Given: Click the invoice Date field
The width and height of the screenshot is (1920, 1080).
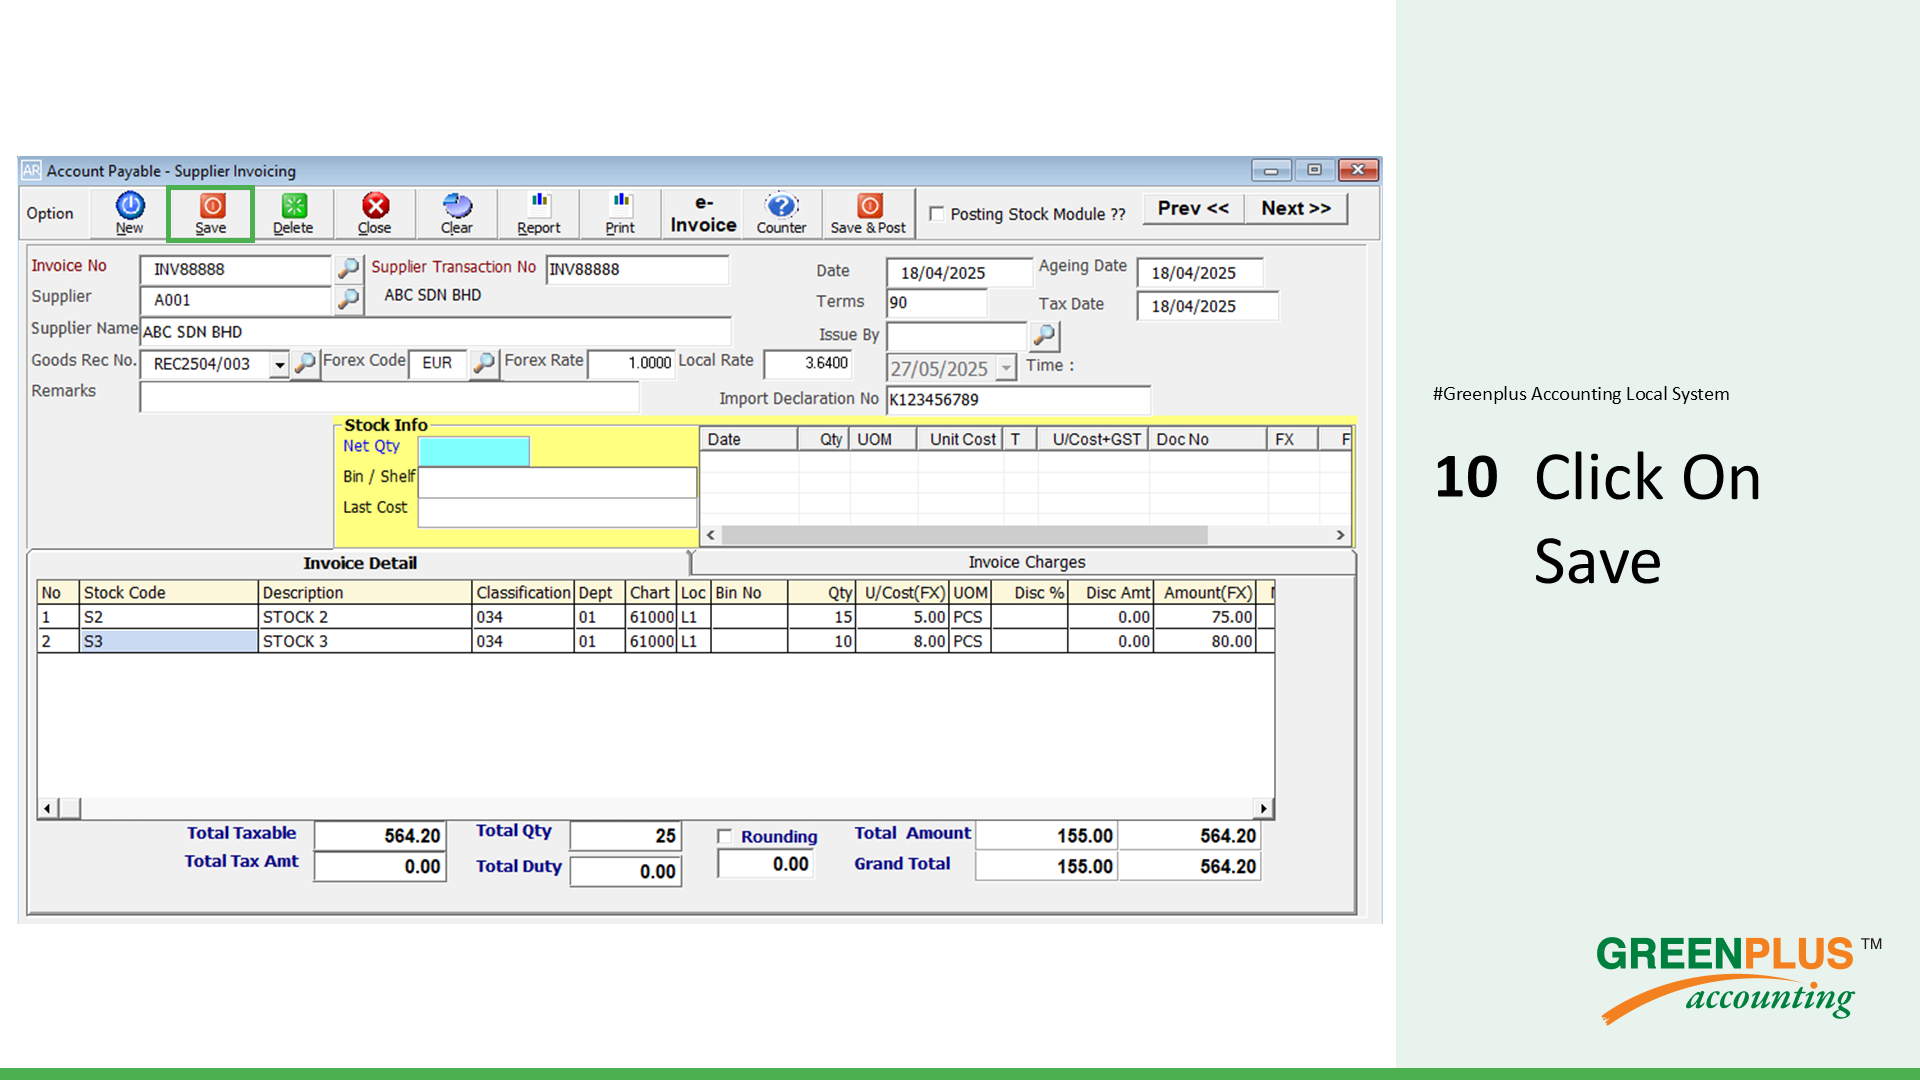Looking at the screenshot, I should (x=959, y=273).
